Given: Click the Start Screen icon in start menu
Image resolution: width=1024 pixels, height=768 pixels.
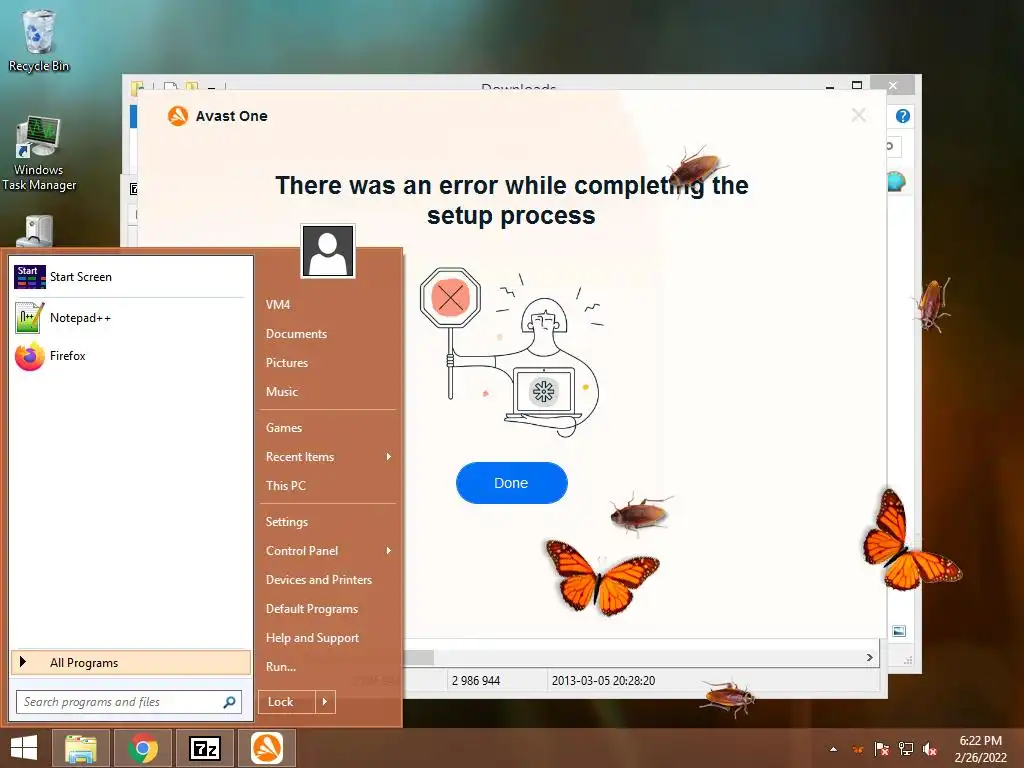Looking at the screenshot, I should (30, 277).
